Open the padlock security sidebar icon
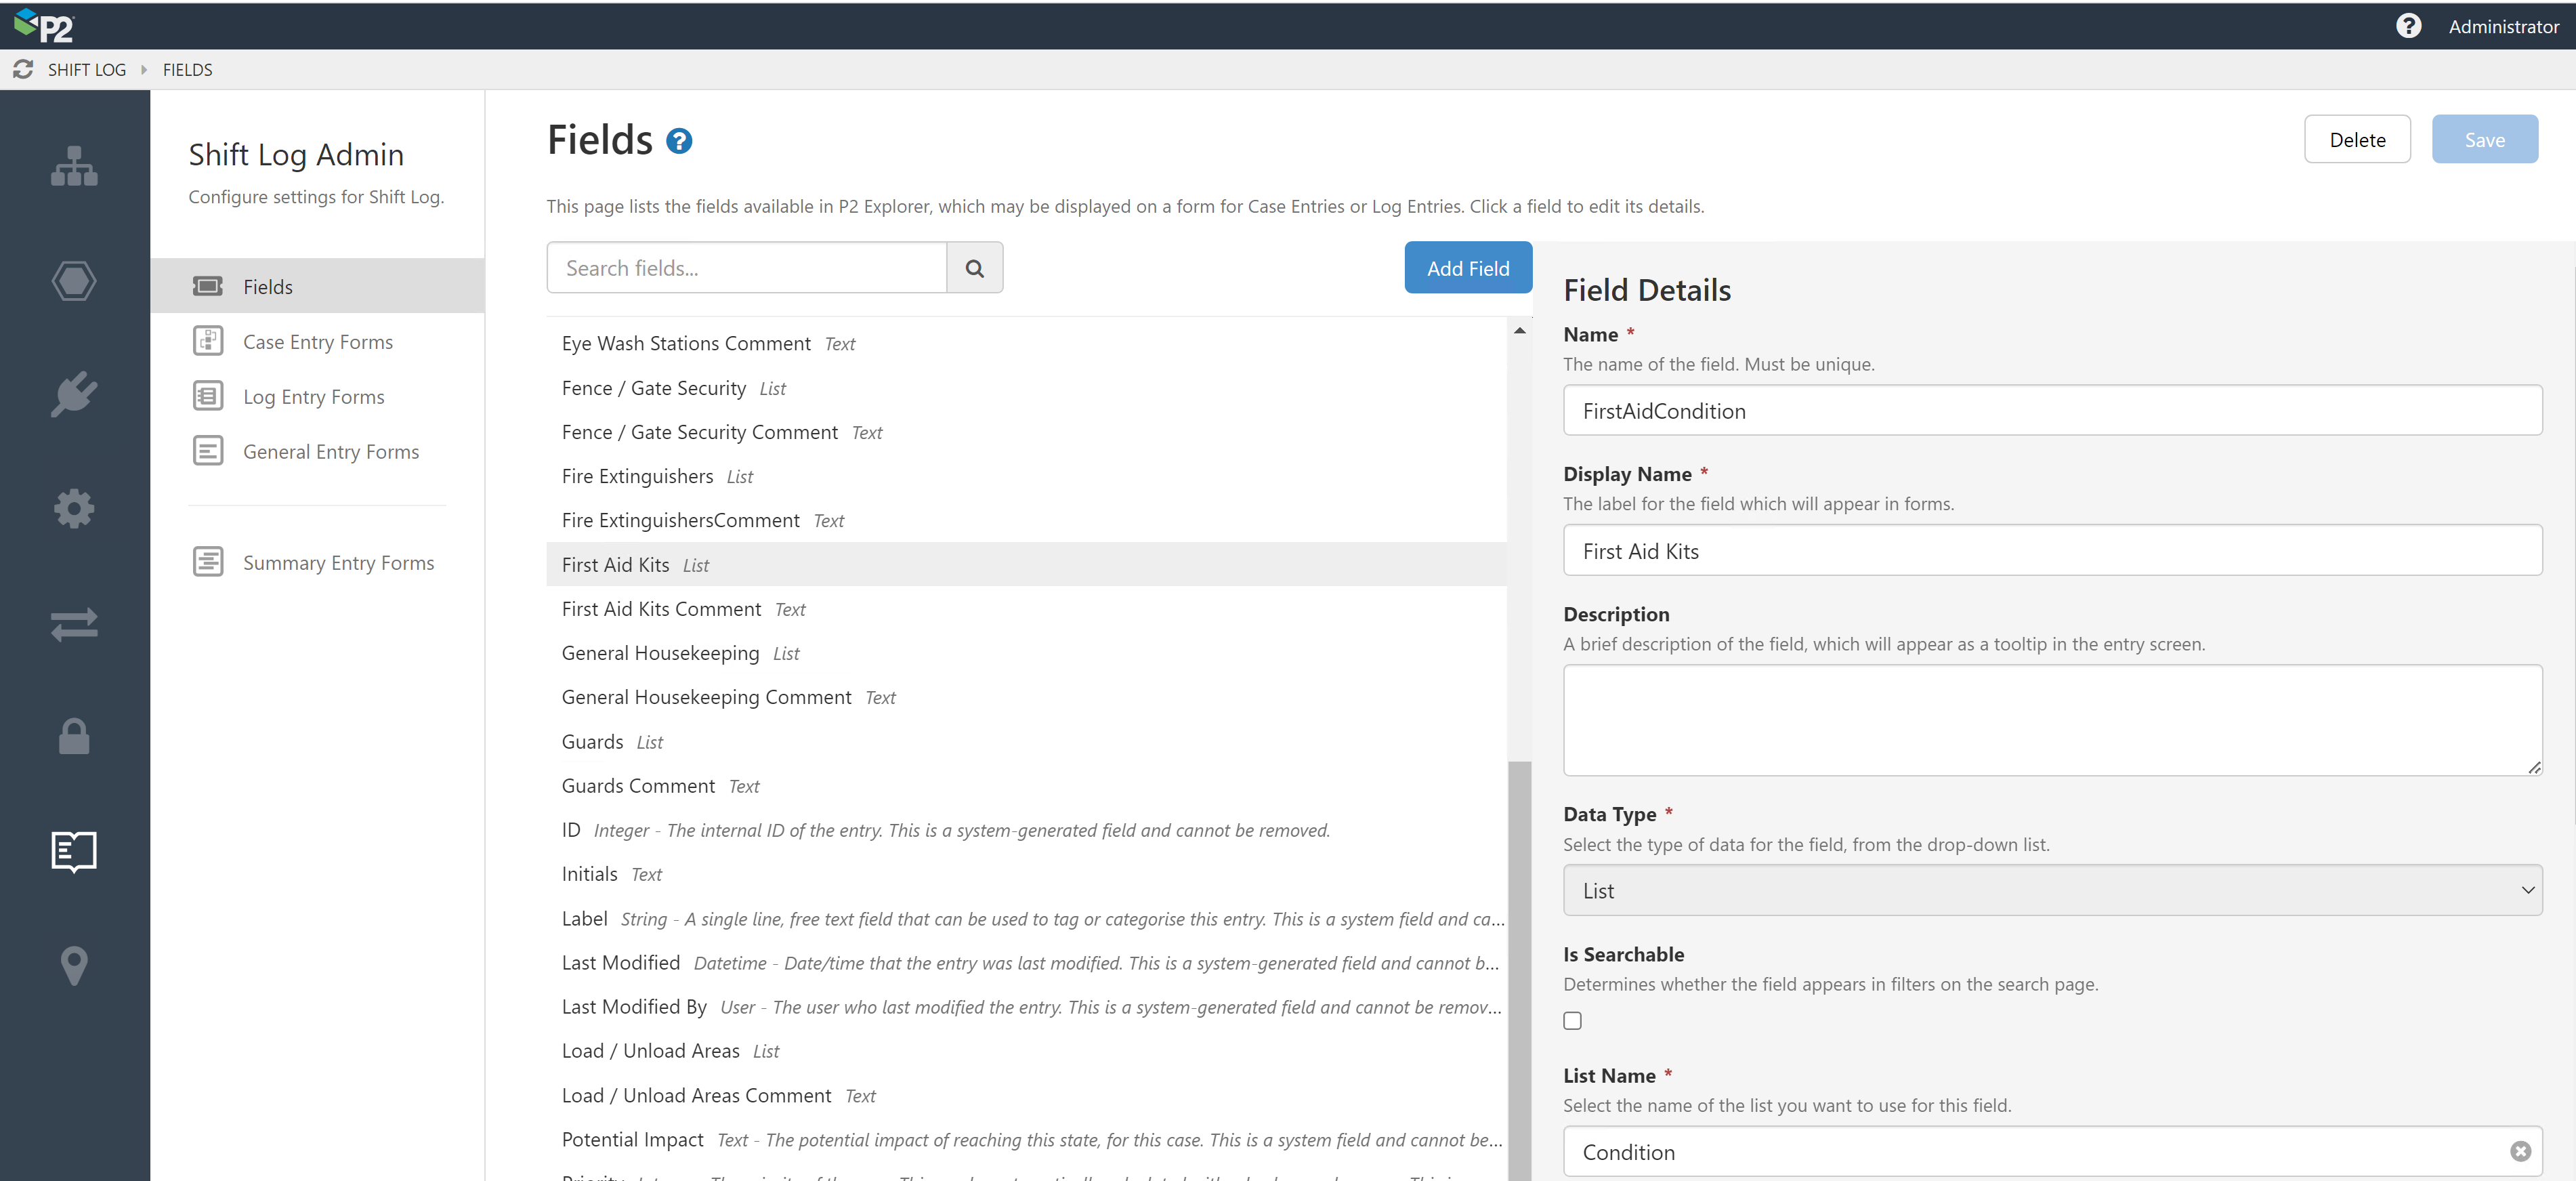Screen dimensions: 2576x1181 coord(74,737)
